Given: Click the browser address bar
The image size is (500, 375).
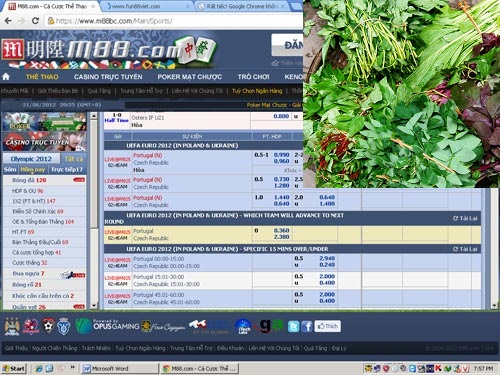Looking at the screenshot, I should tap(173, 21).
